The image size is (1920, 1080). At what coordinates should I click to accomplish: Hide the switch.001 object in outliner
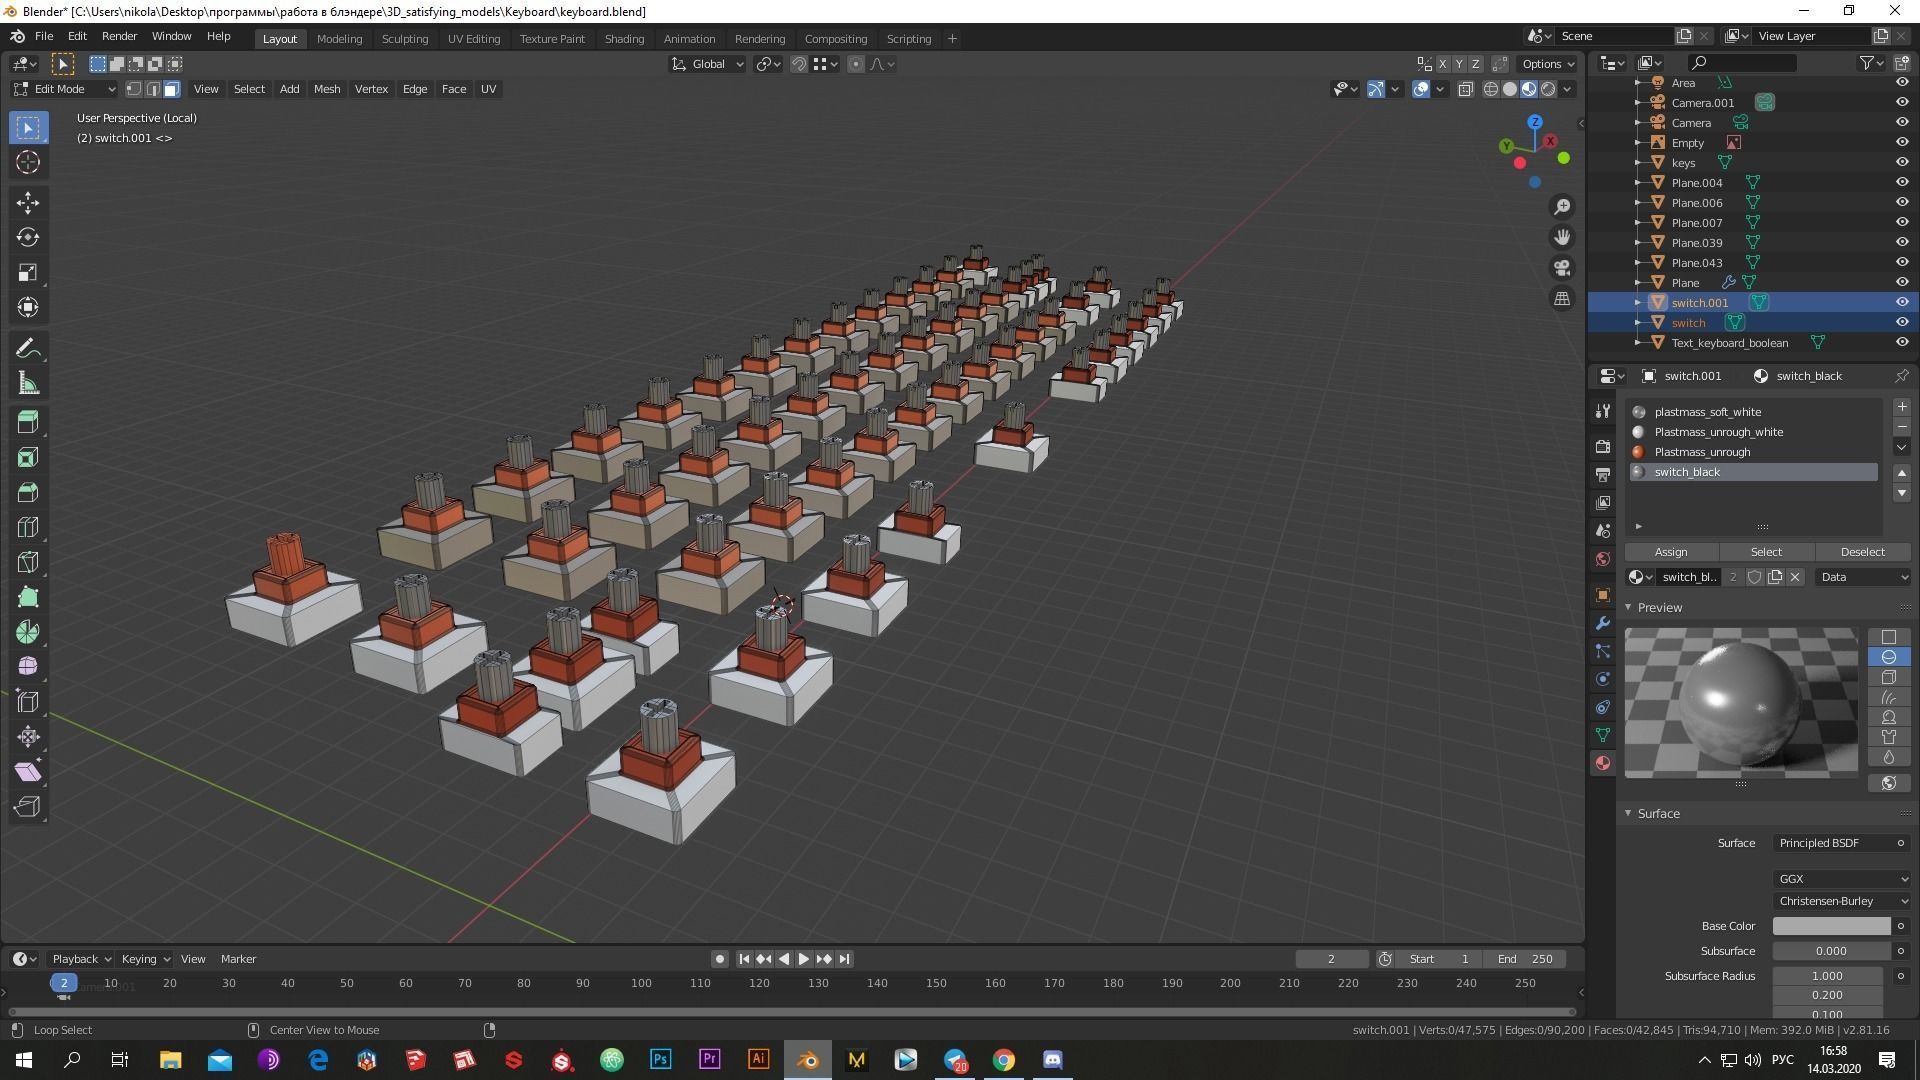click(1902, 302)
